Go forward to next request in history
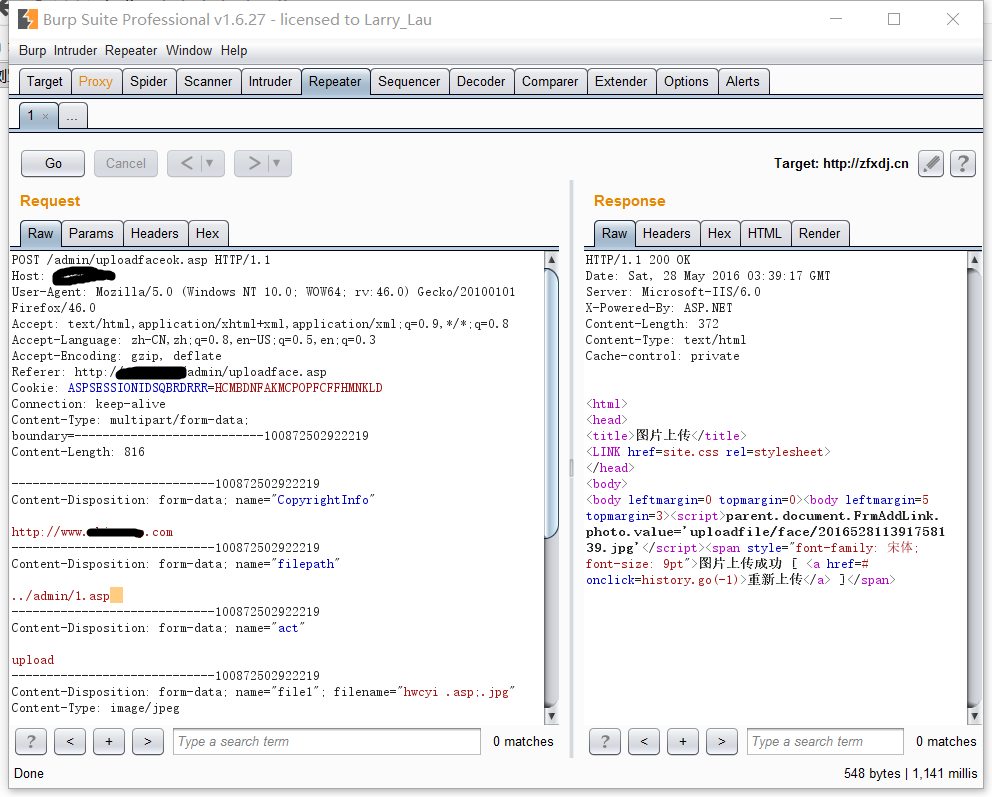This screenshot has width=992, height=797. [254, 164]
